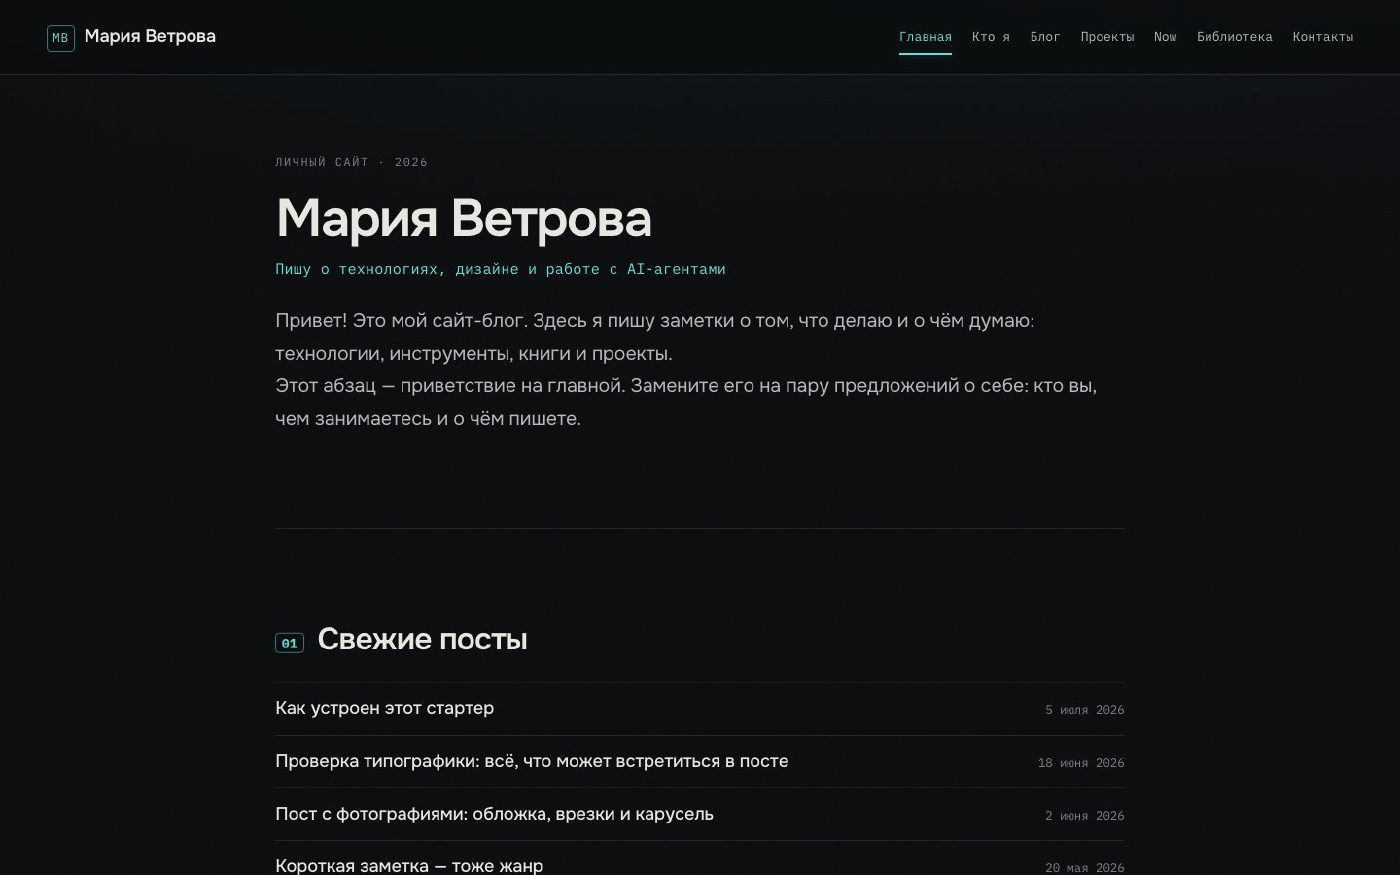Open the Проекты nav link
The width and height of the screenshot is (1400, 875).
(1107, 37)
